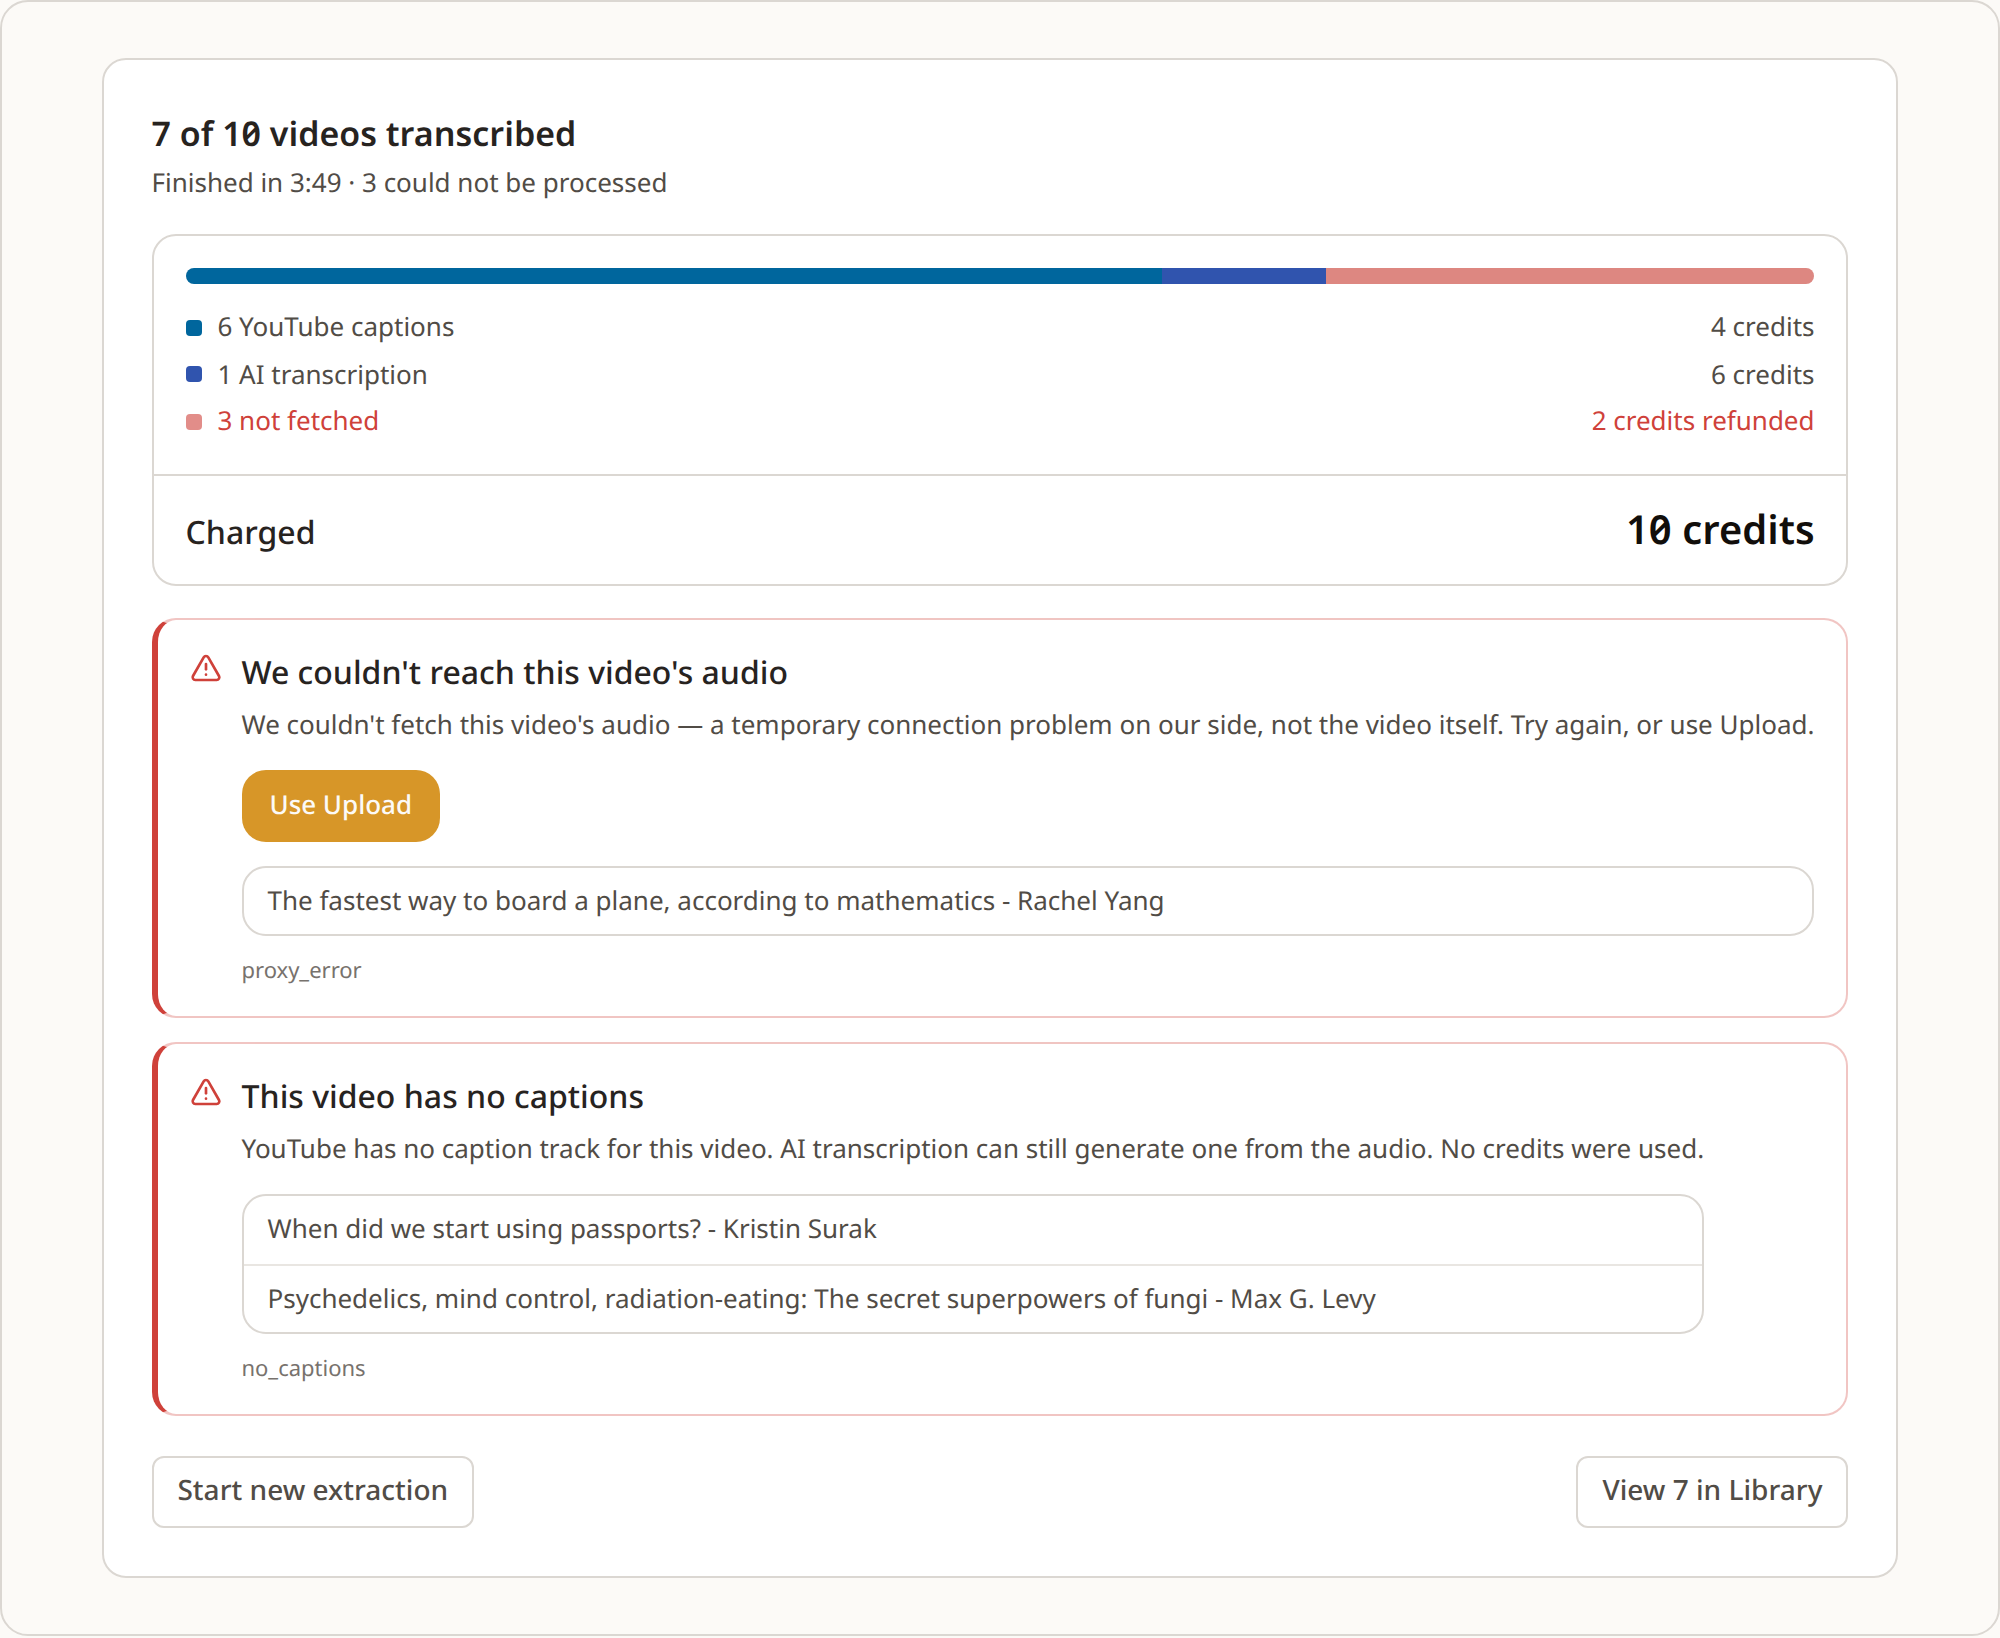Click the 'proxy_error' code text
This screenshot has width=2000, height=1638.
coord(301,971)
